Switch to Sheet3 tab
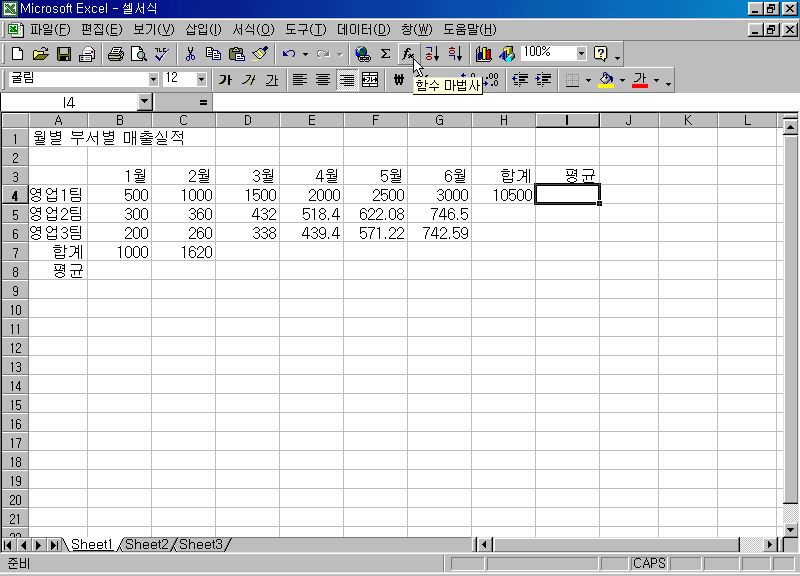This screenshot has width=800, height=576. [x=201, y=544]
